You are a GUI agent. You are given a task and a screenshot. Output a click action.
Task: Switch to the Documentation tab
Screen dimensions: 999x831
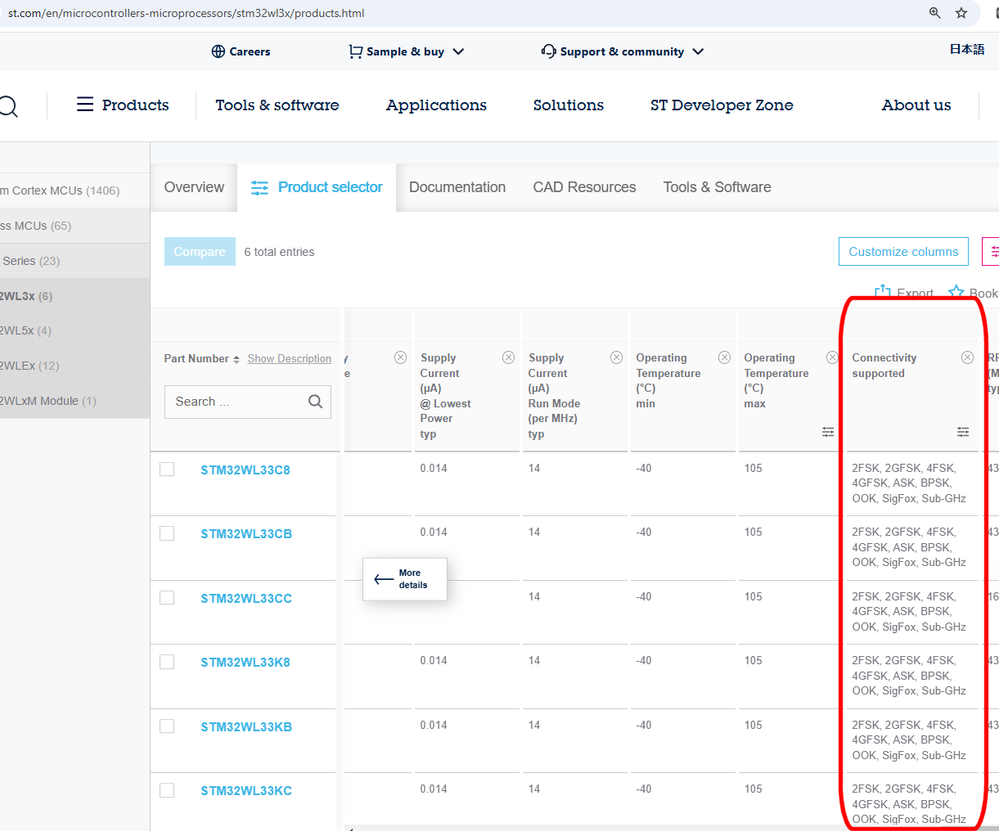457,187
